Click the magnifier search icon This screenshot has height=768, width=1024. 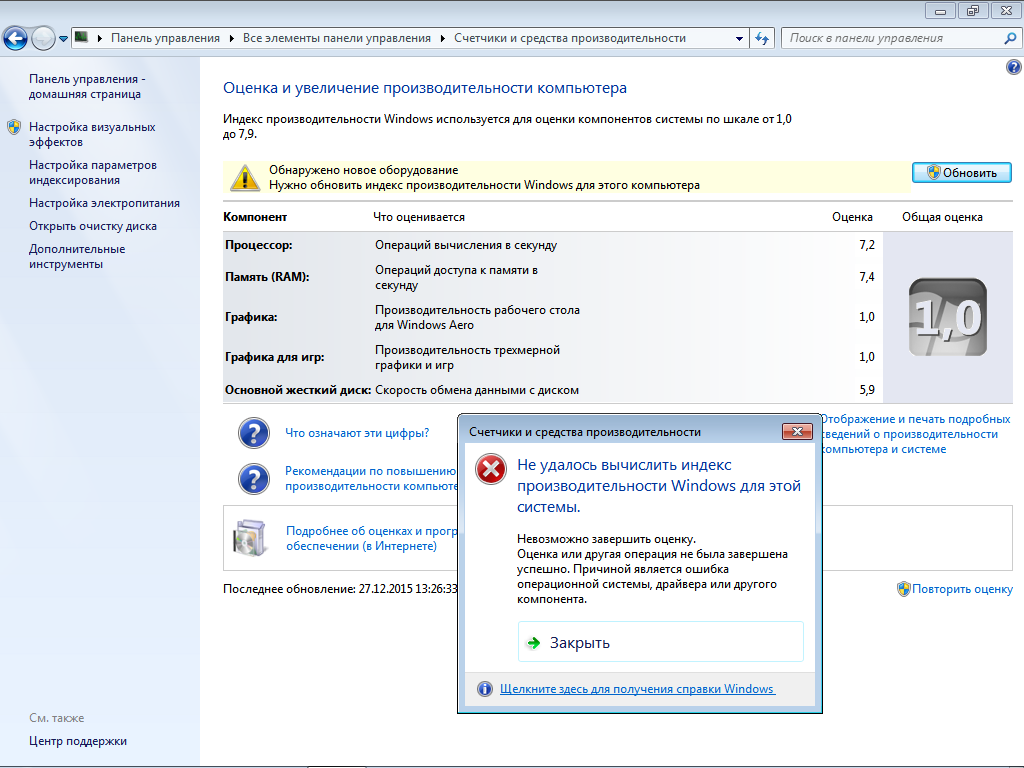click(x=1010, y=38)
